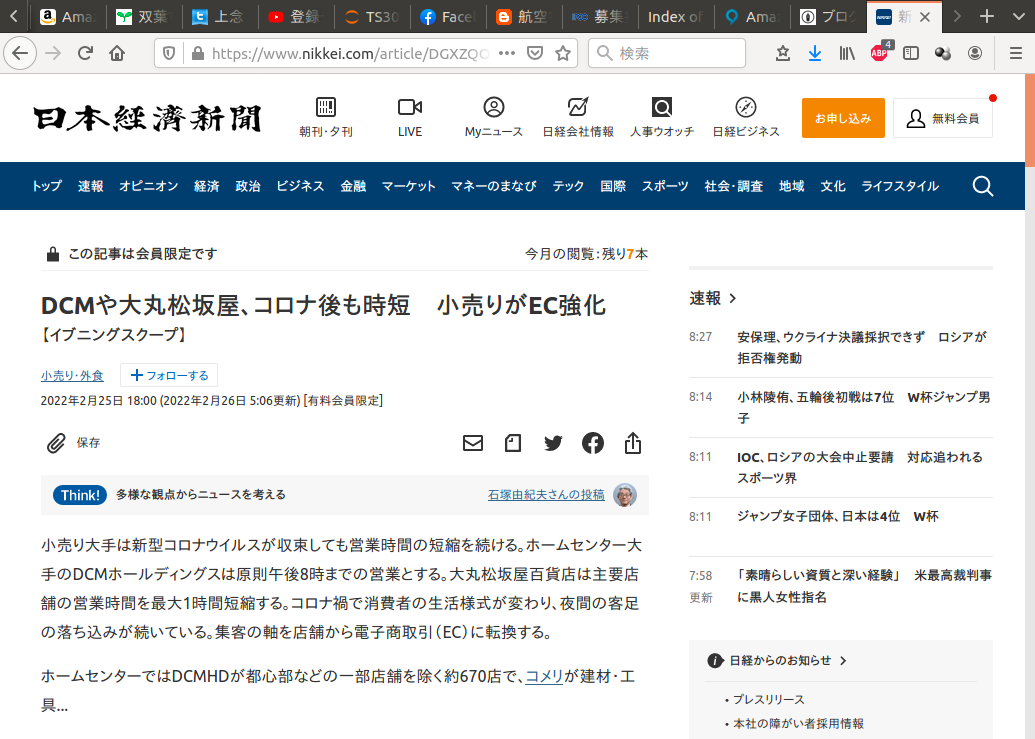This screenshot has height=739, width=1035.
Task: Click the 石塚由紀夫 commenter avatar thumbnail
Action: [x=625, y=495]
